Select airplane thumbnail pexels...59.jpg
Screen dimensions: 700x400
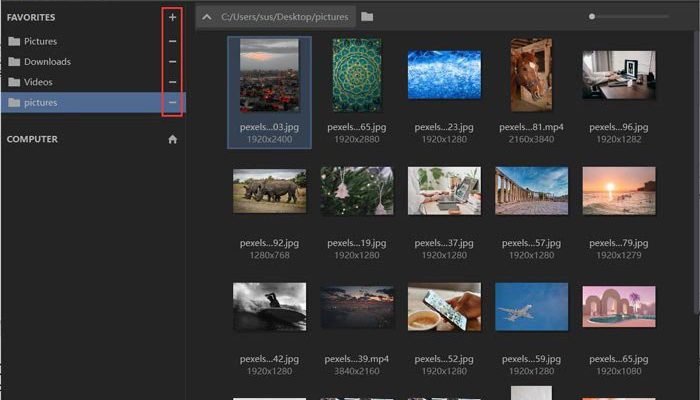point(531,307)
